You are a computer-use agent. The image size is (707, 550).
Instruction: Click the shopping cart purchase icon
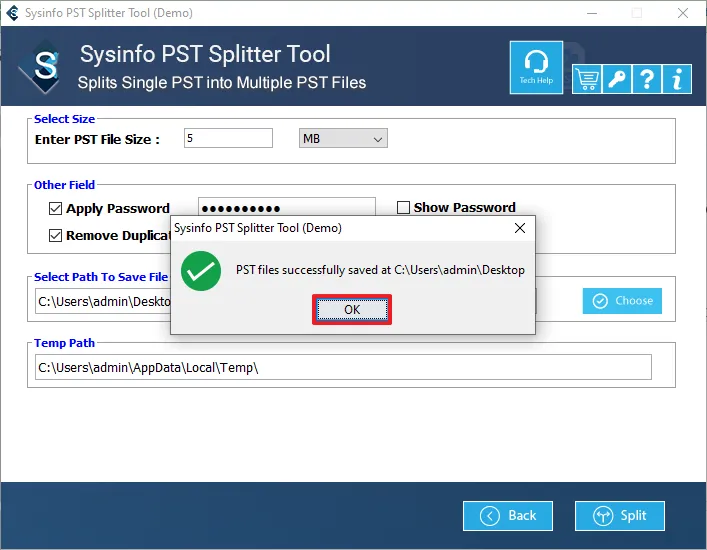coord(587,79)
